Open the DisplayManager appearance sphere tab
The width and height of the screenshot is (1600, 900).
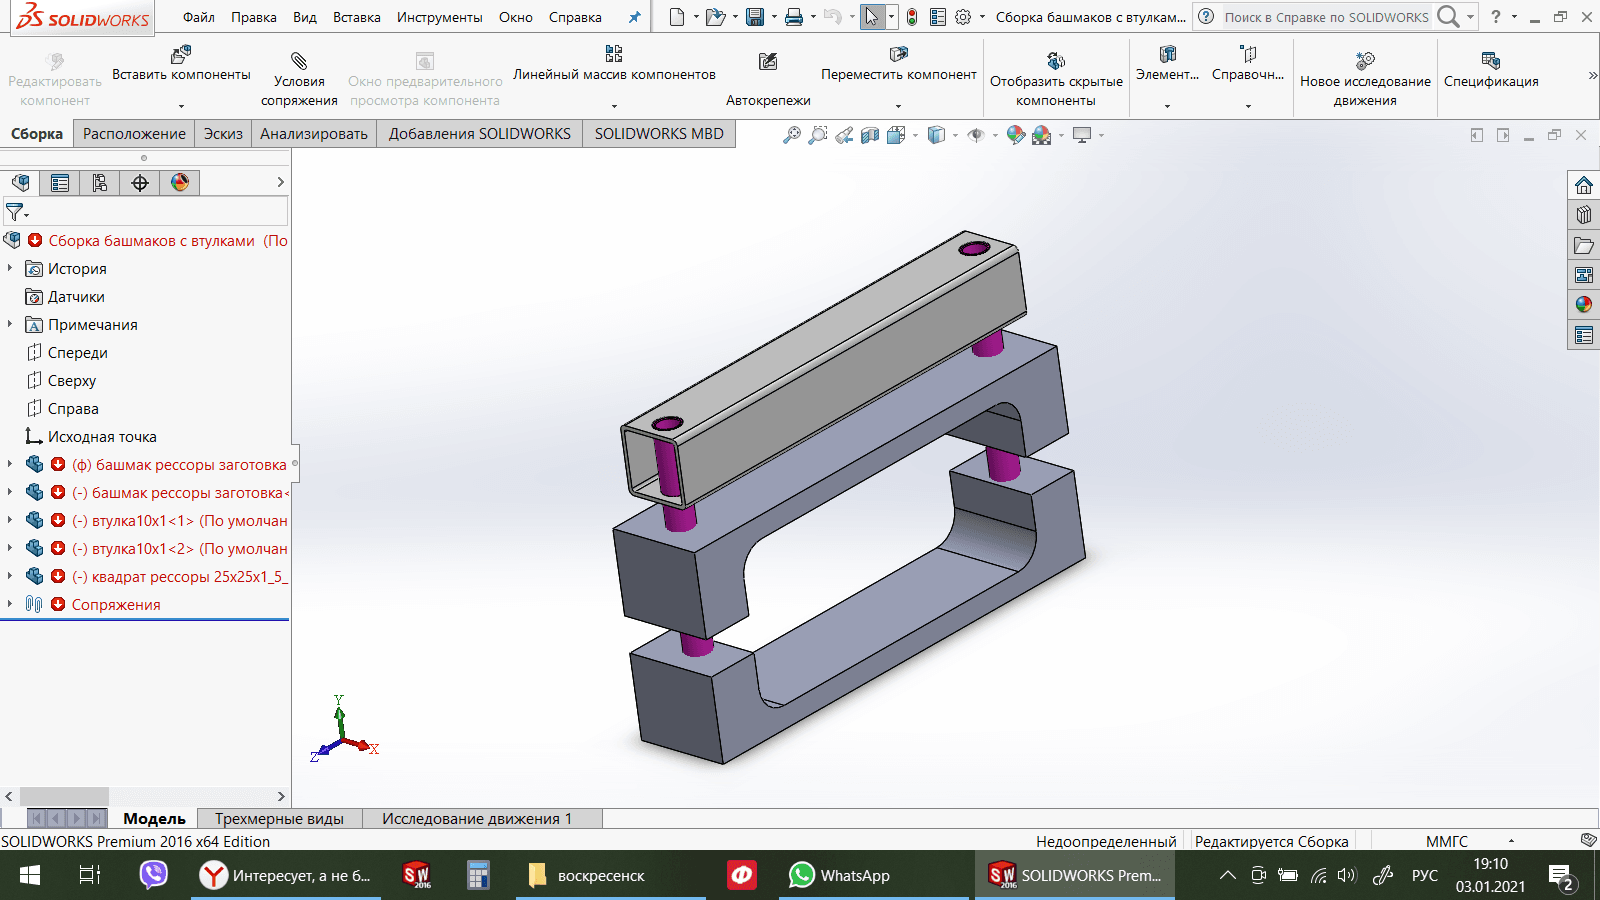180,183
